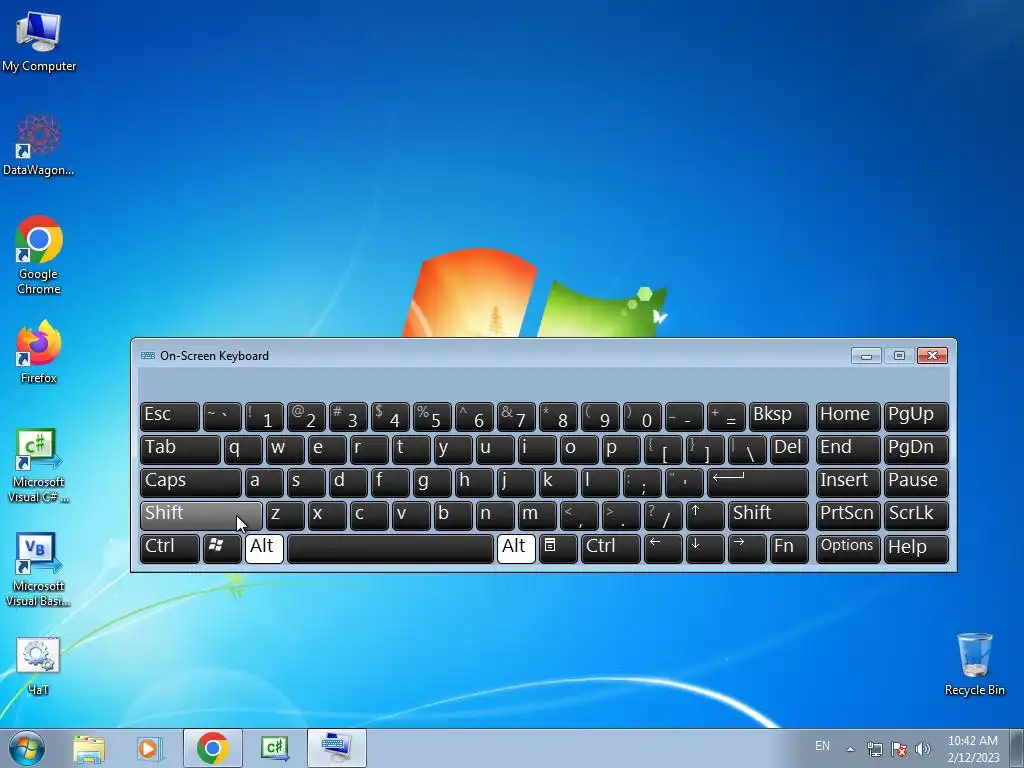Click the Pause key
The image size is (1024, 768).
pyautogui.click(x=916, y=483)
